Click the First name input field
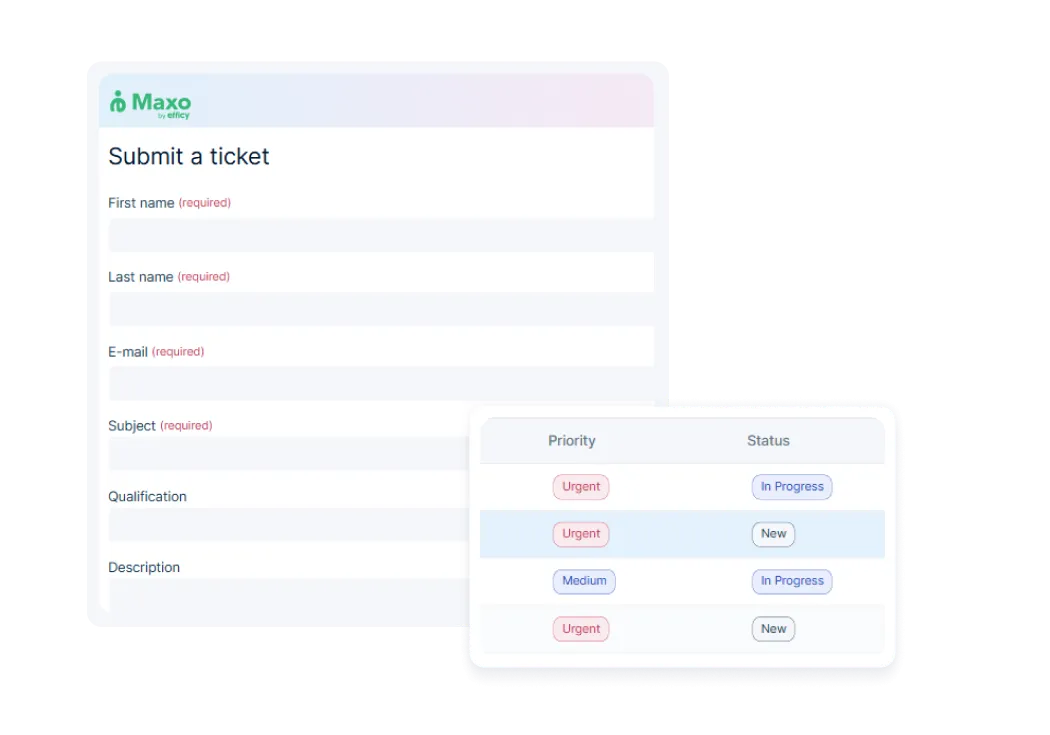 coord(381,235)
